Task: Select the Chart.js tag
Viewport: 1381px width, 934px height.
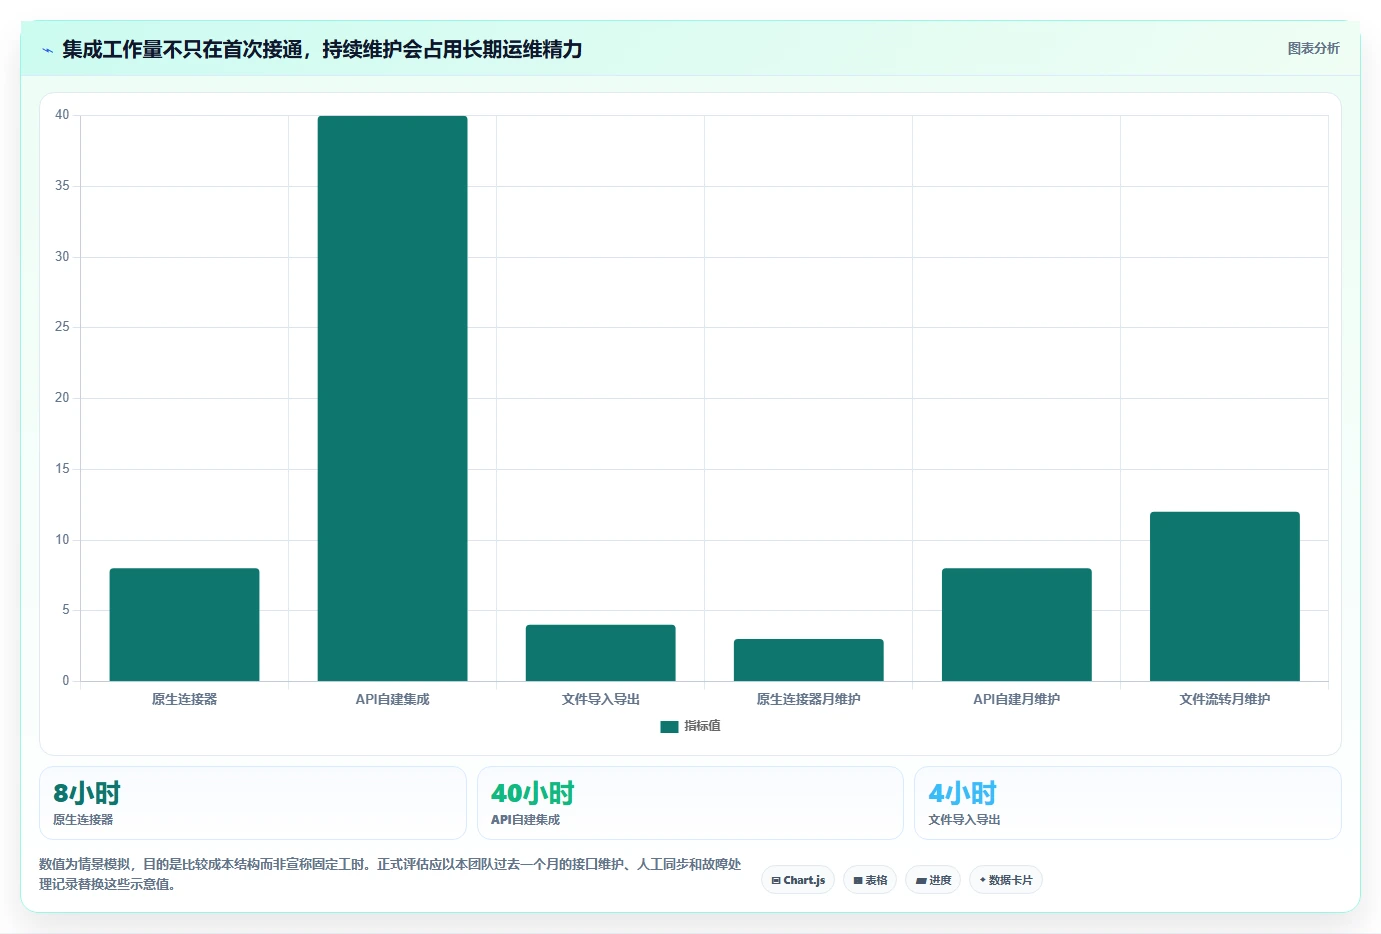Action: click(x=798, y=880)
